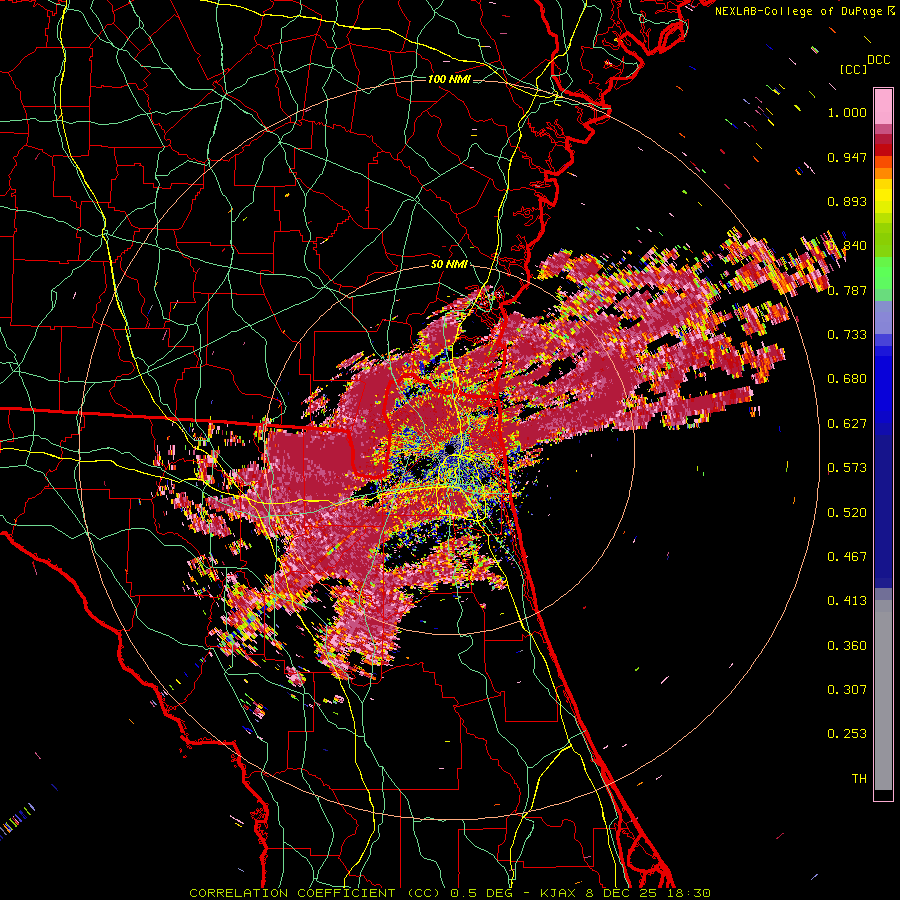Click the 1.000 value on color scale

(x=847, y=112)
